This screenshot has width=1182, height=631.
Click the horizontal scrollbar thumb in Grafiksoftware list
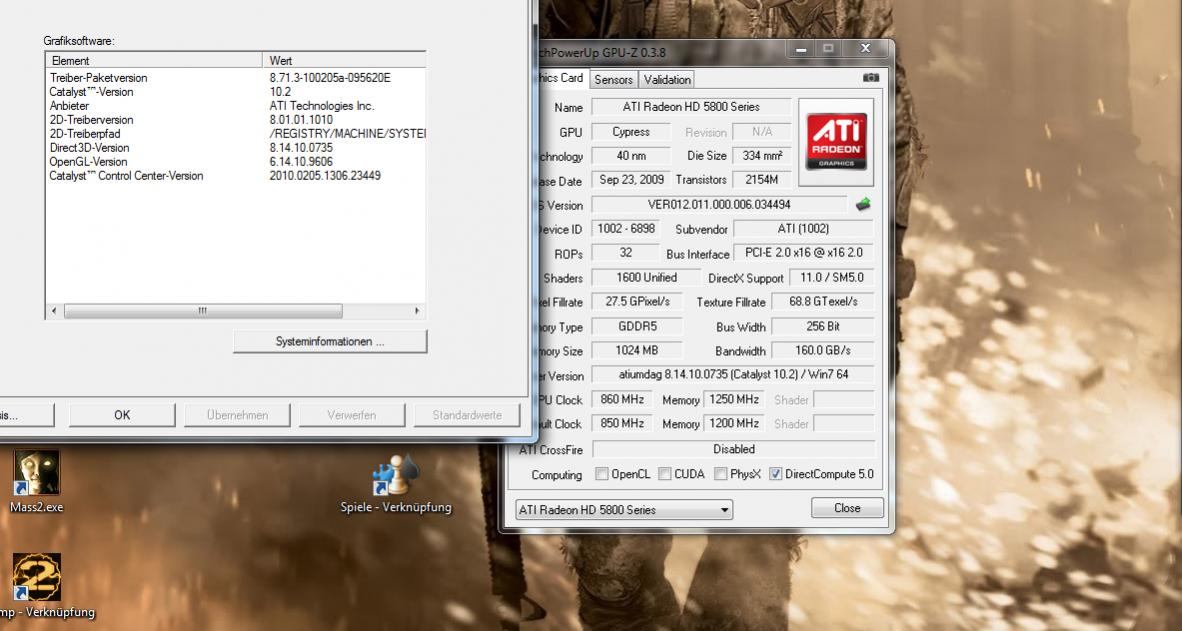203,311
